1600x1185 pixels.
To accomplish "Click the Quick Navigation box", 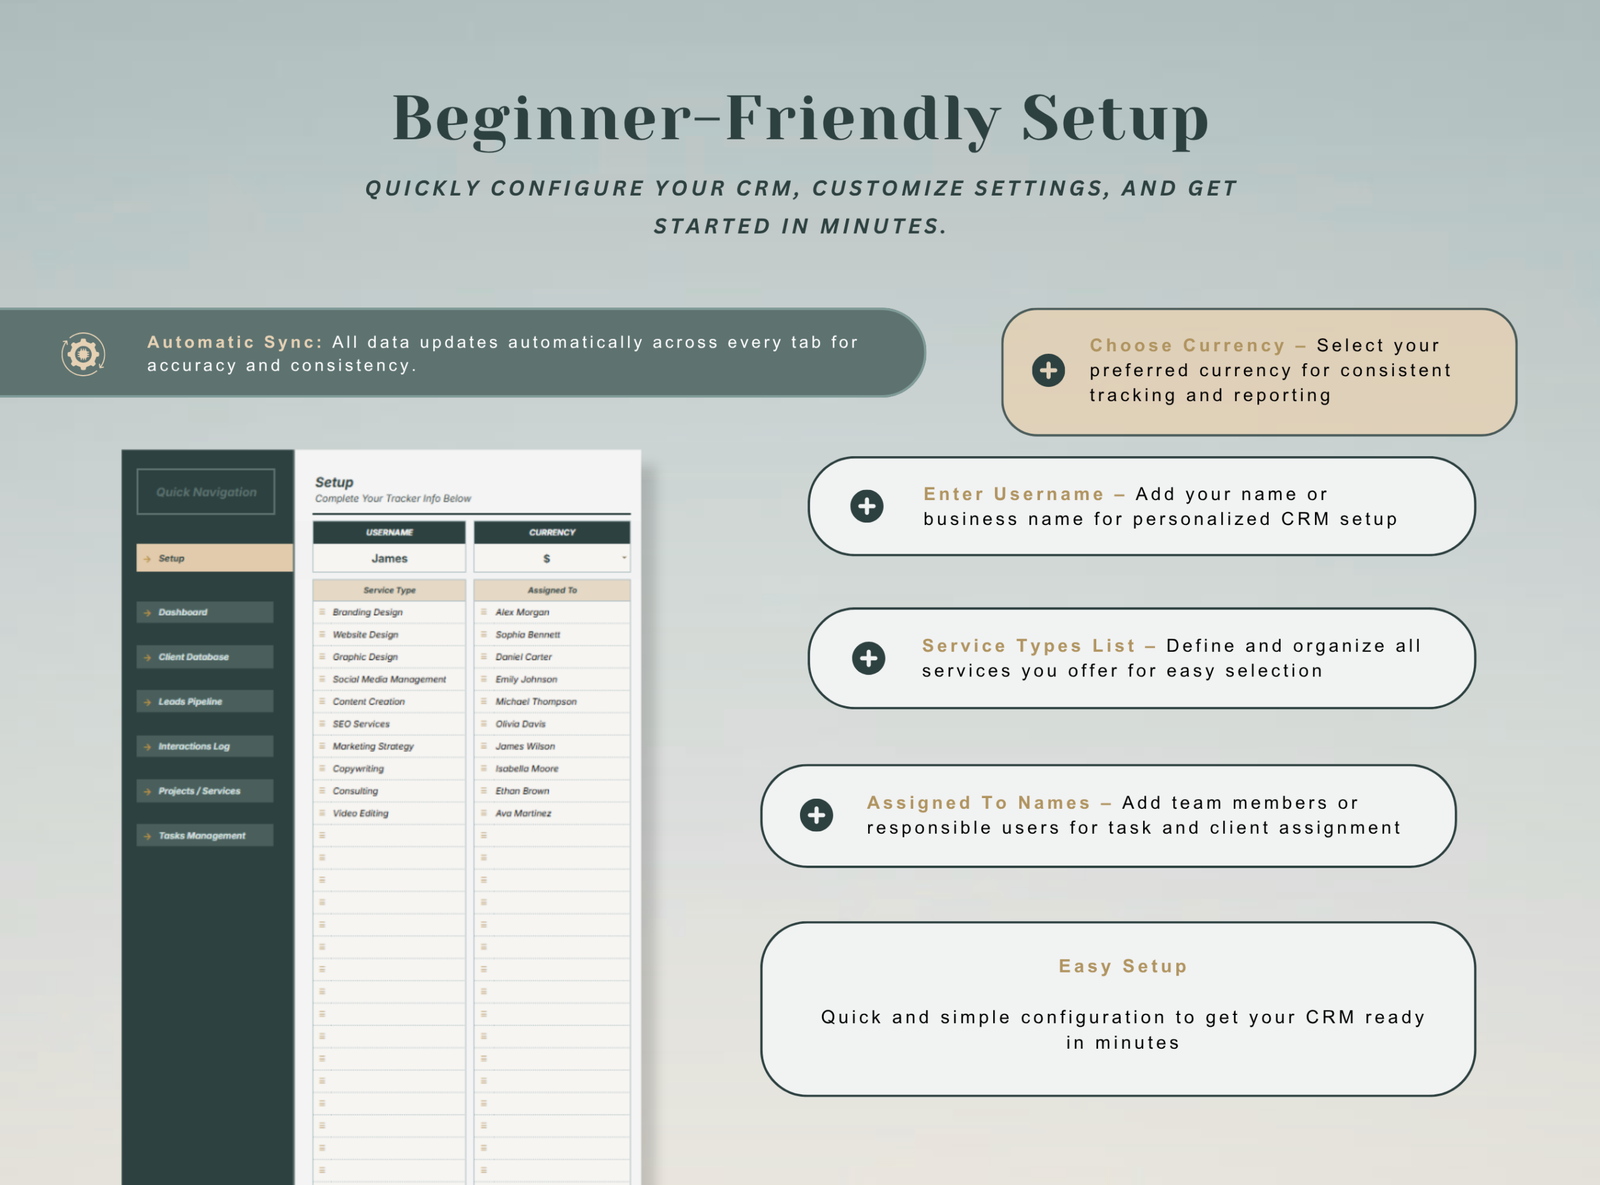I will click(206, 492).
